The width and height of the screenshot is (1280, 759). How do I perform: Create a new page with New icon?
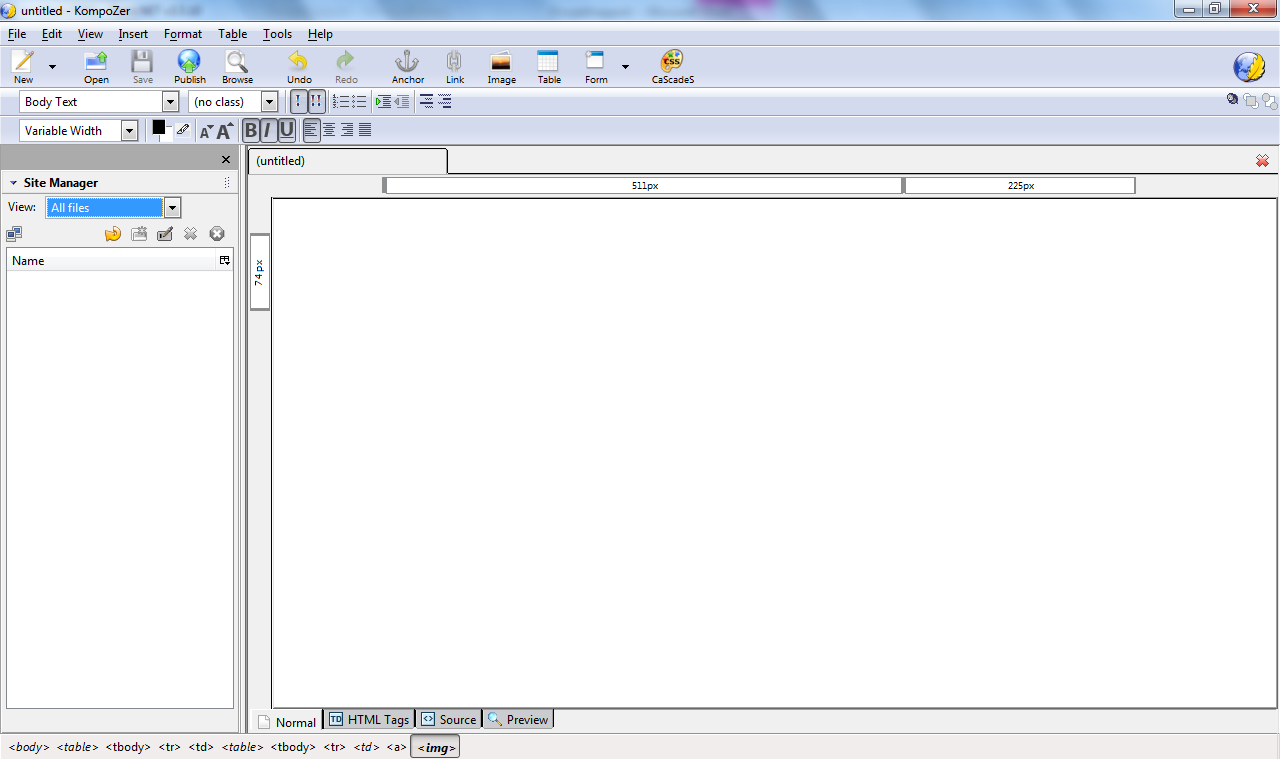[x=23, y=67]
